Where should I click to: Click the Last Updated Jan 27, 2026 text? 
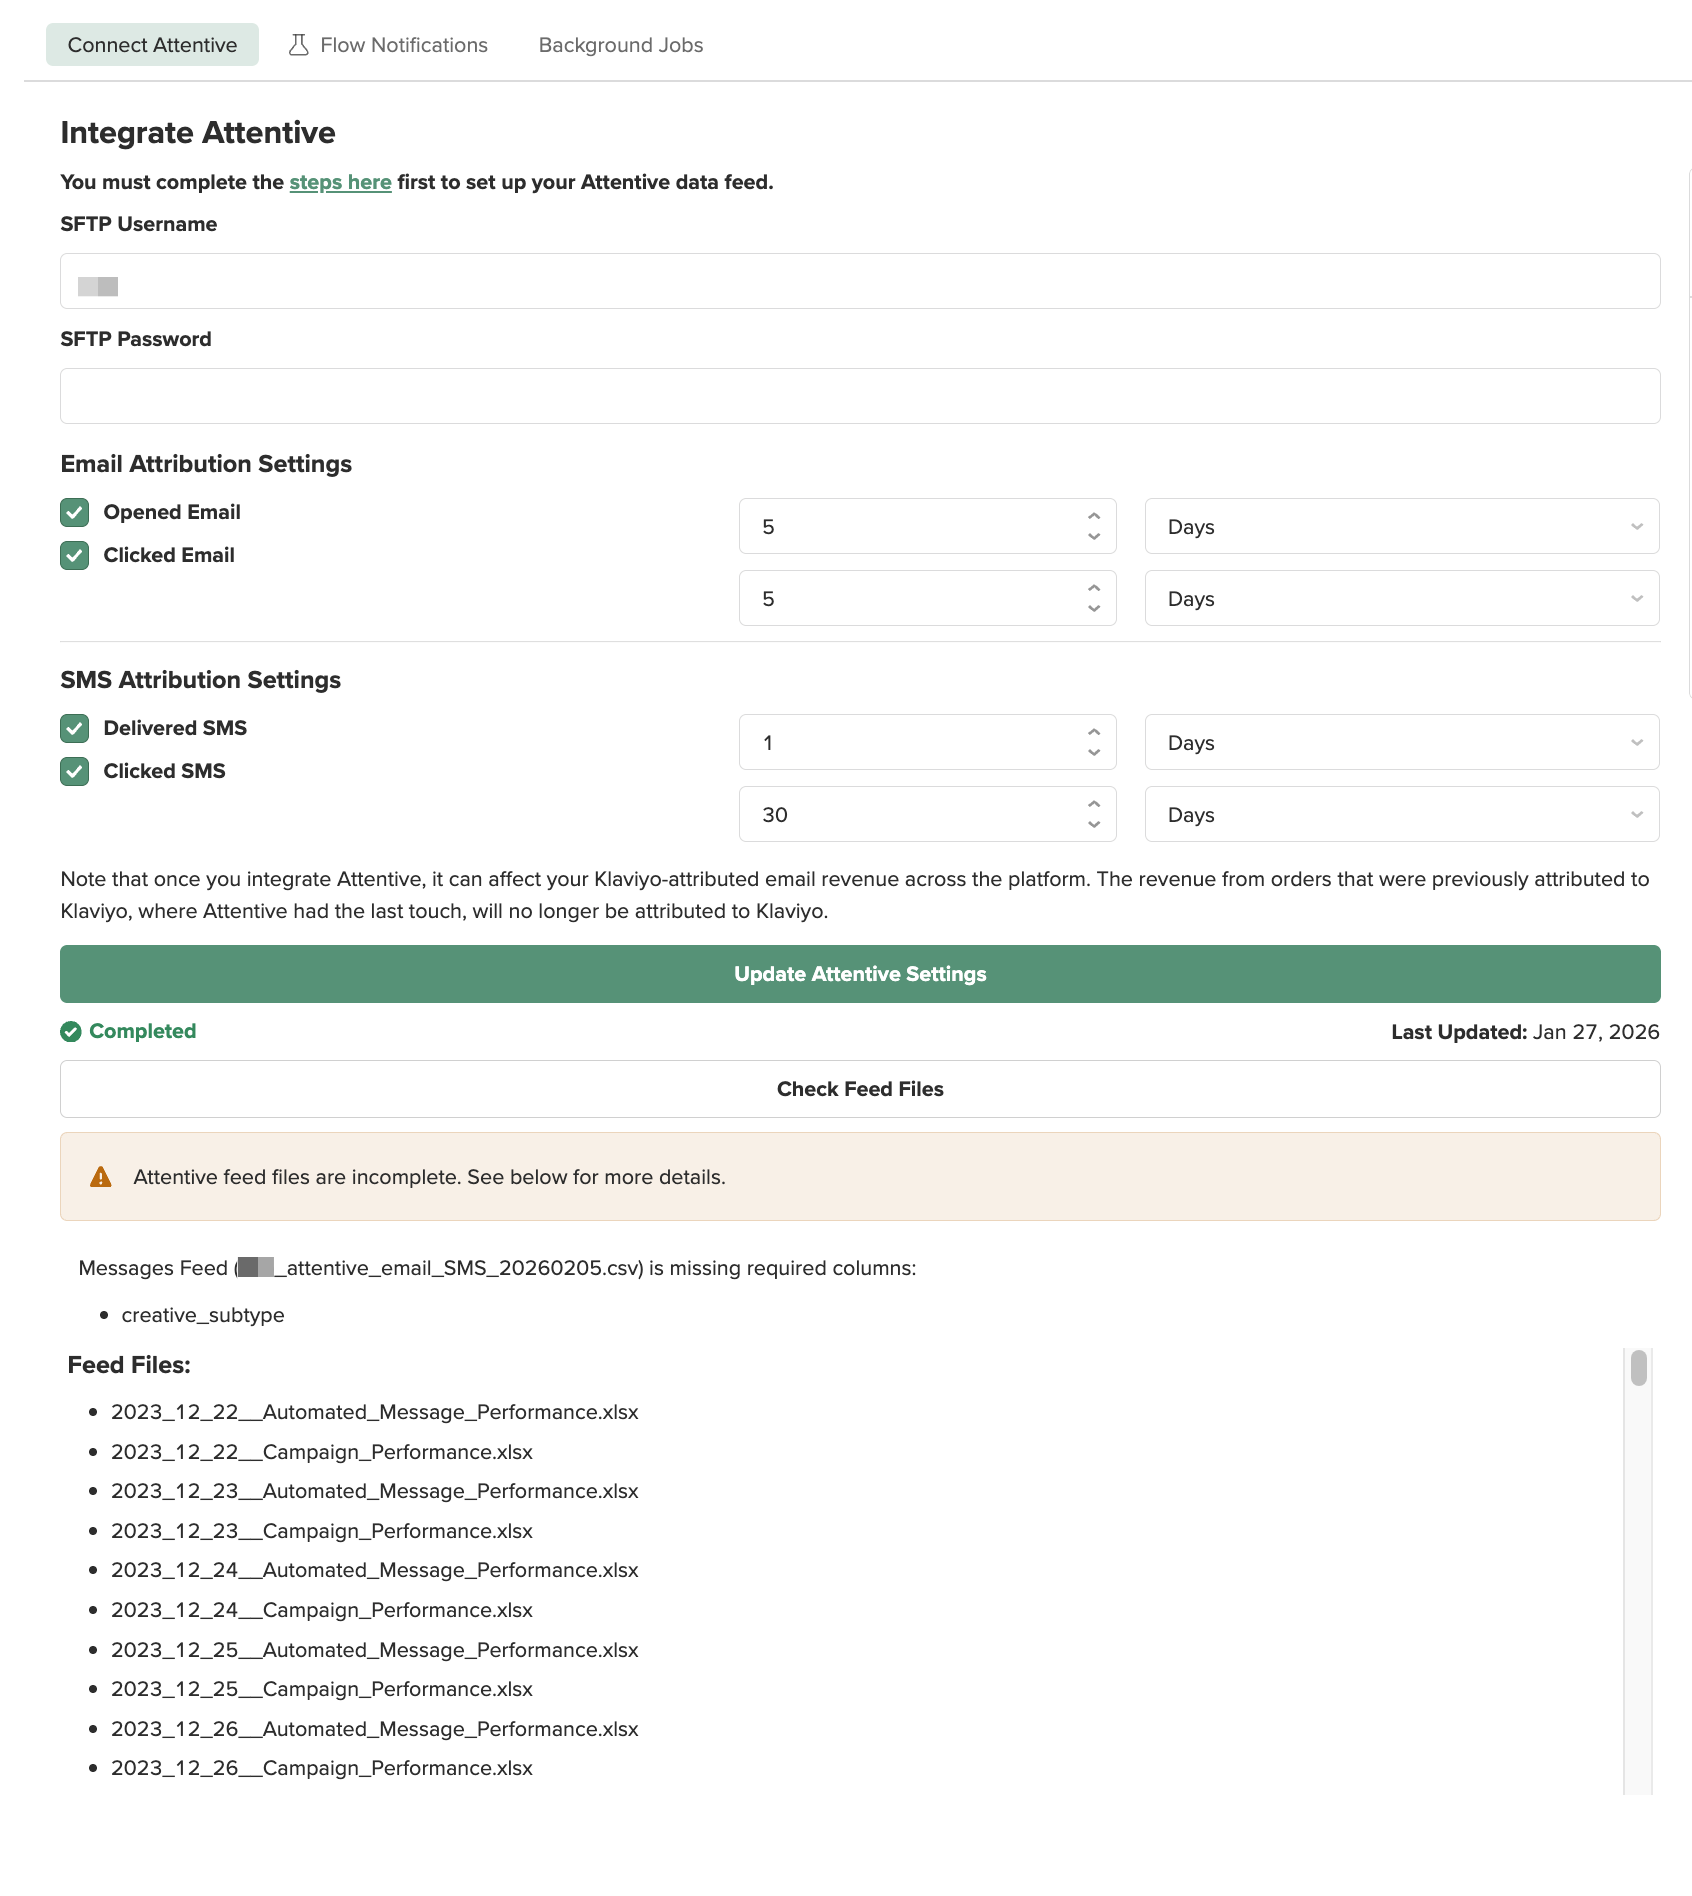(1525, 1032)
